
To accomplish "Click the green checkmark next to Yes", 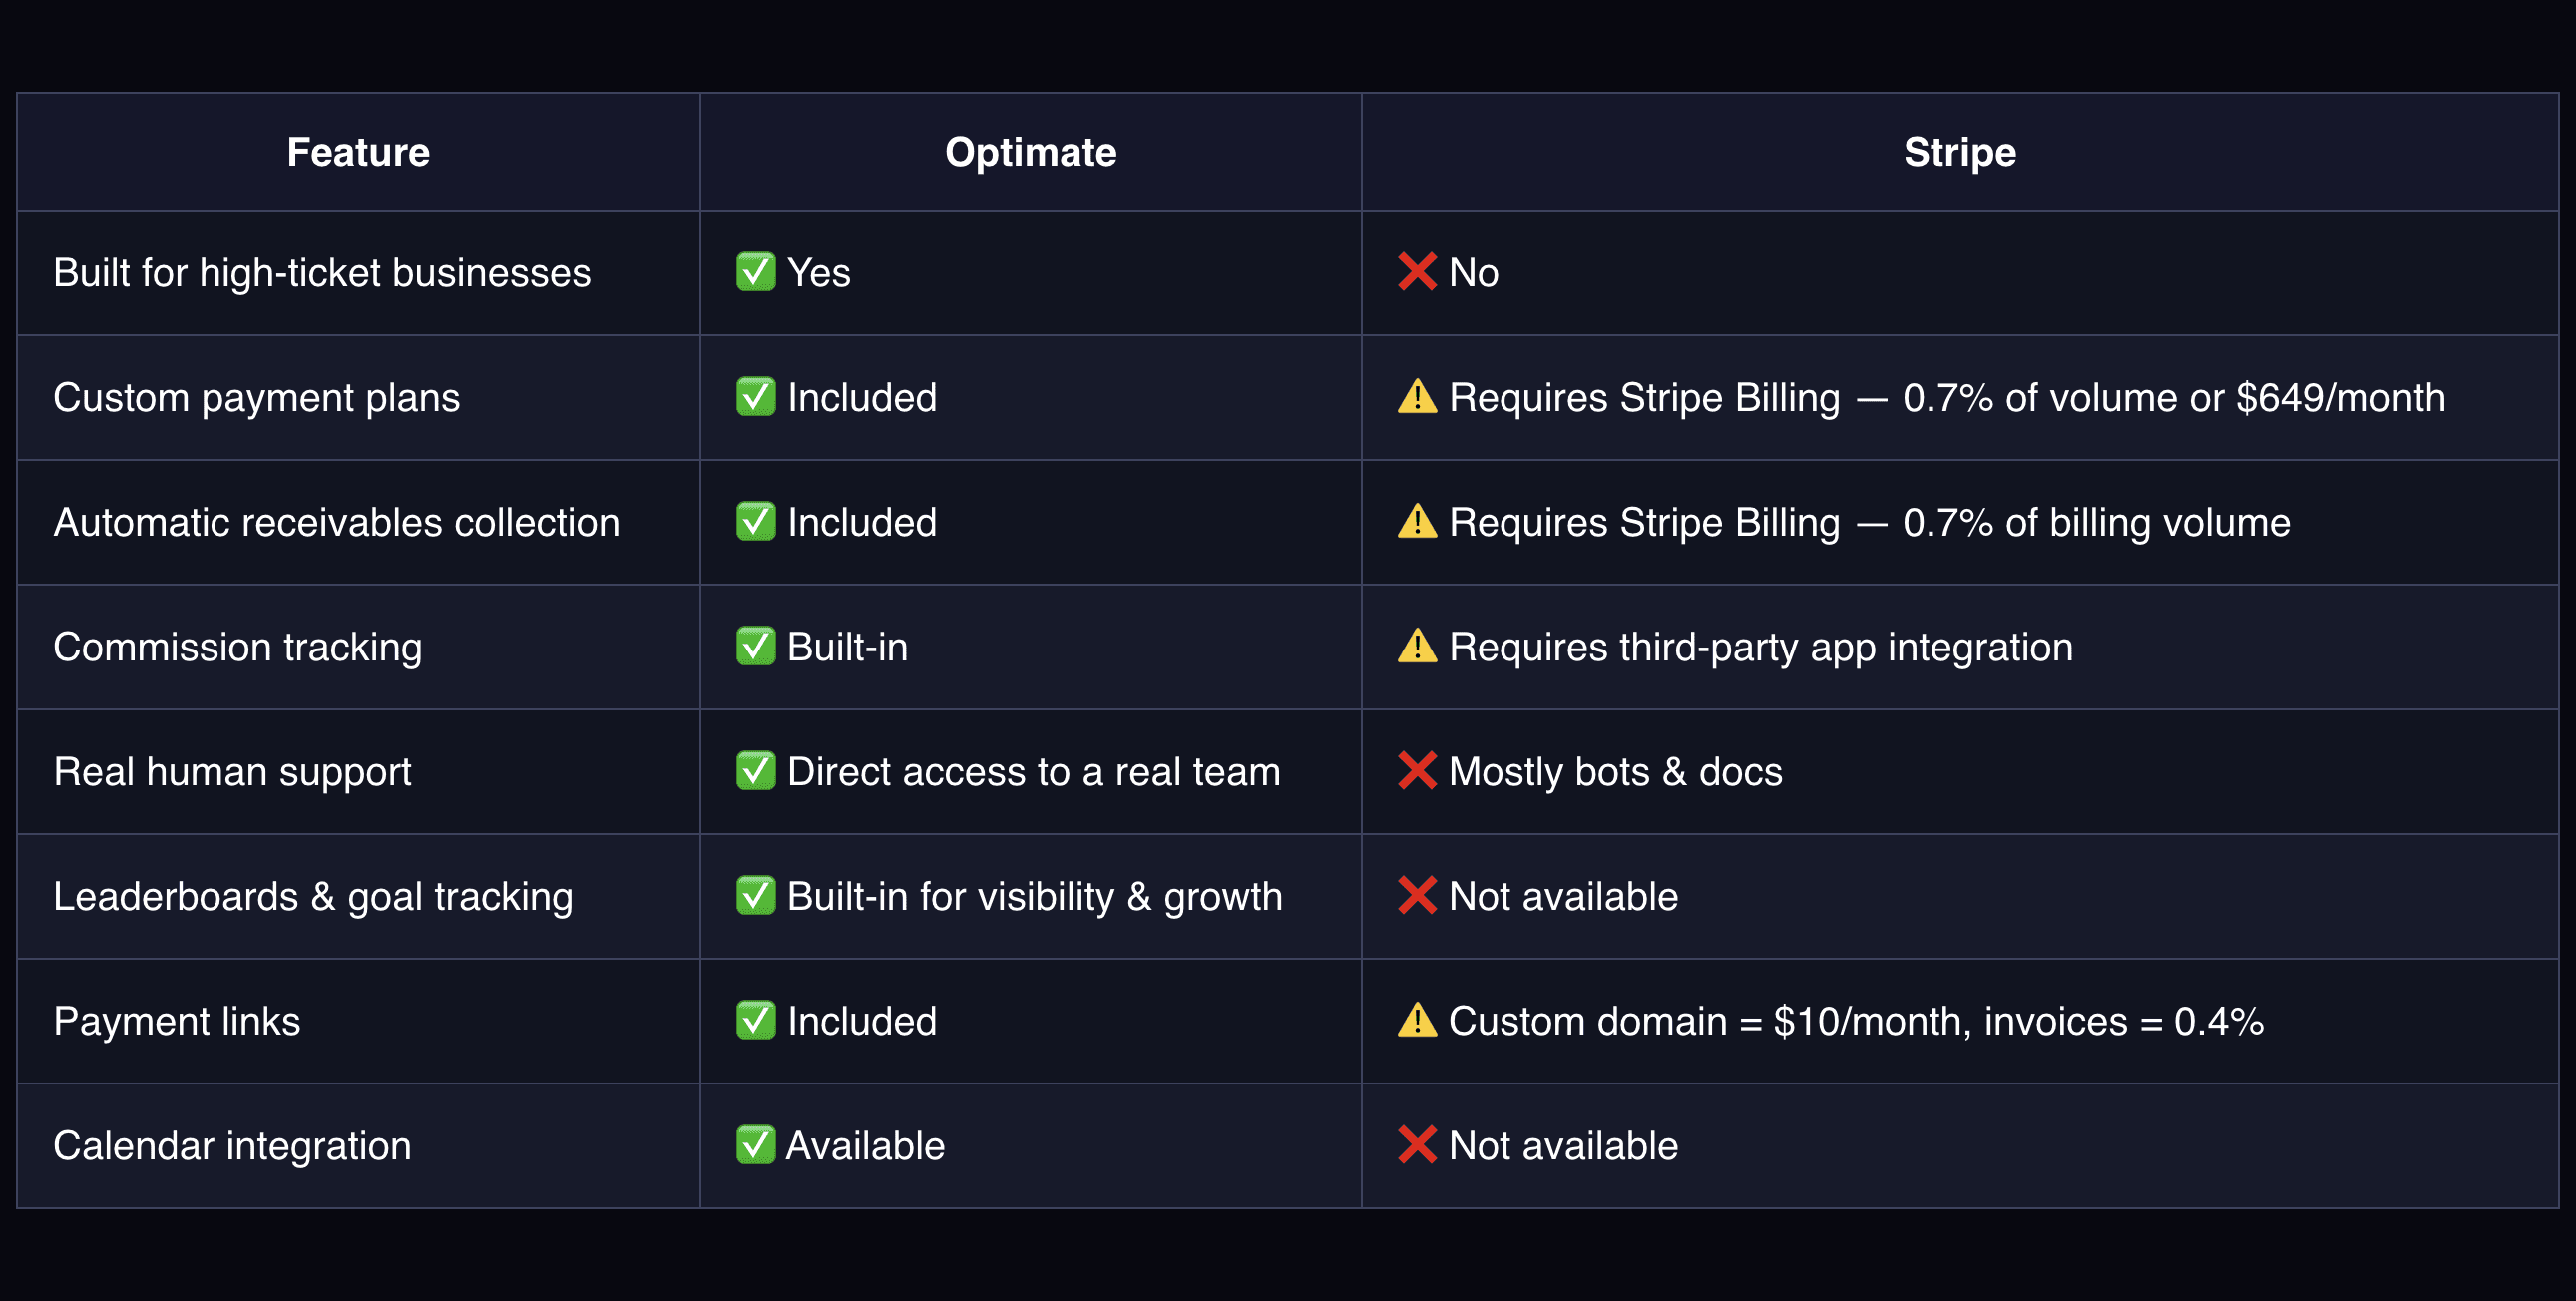I will tap(755, 272).
